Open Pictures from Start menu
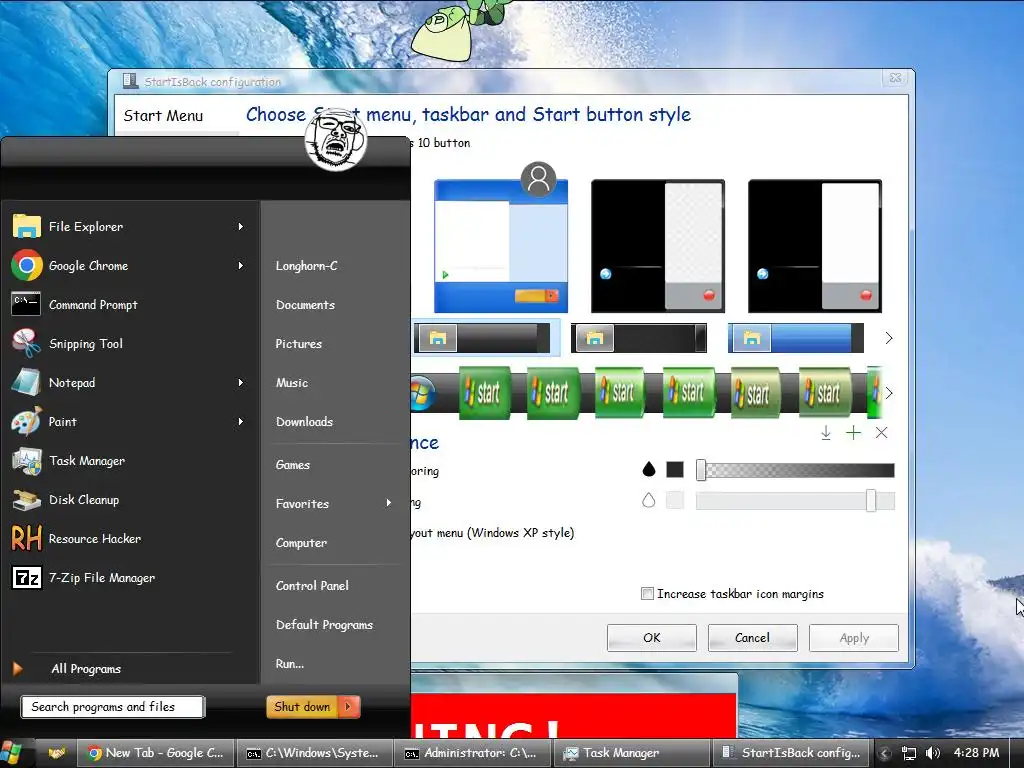Image resolution: width=1024 pixels, height=768 pixels. (298, 344)
